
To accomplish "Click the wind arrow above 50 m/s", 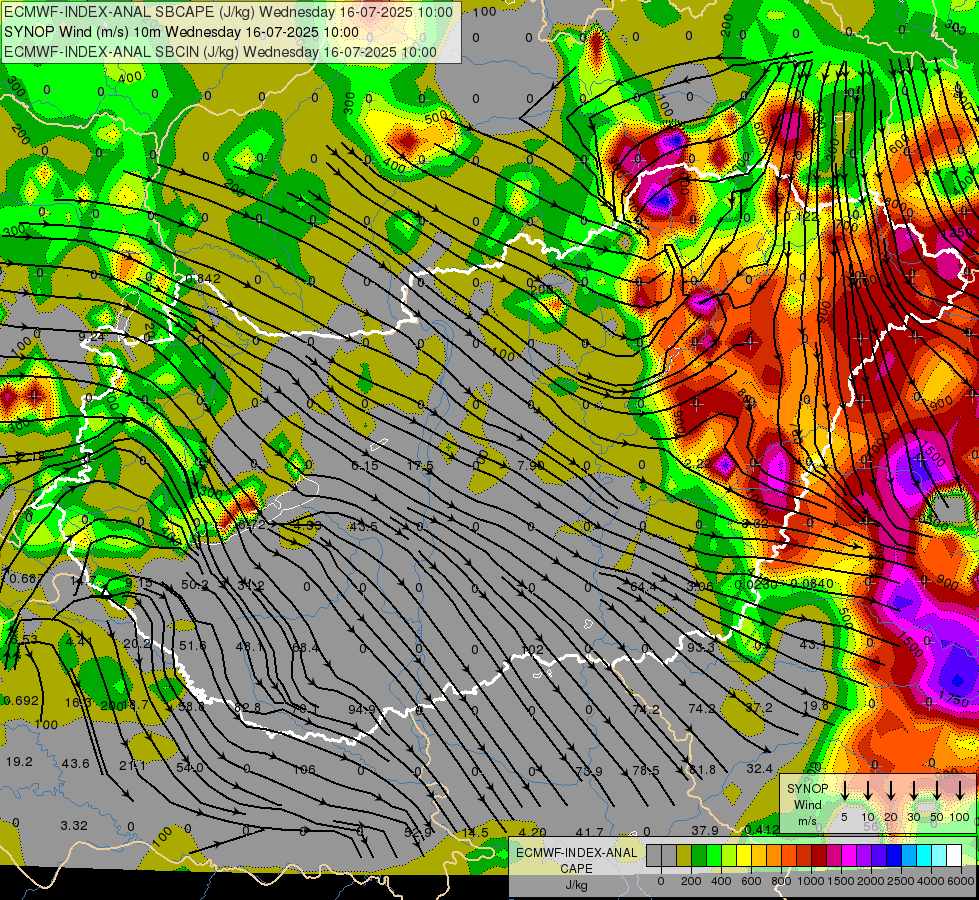I will [937, 790].
